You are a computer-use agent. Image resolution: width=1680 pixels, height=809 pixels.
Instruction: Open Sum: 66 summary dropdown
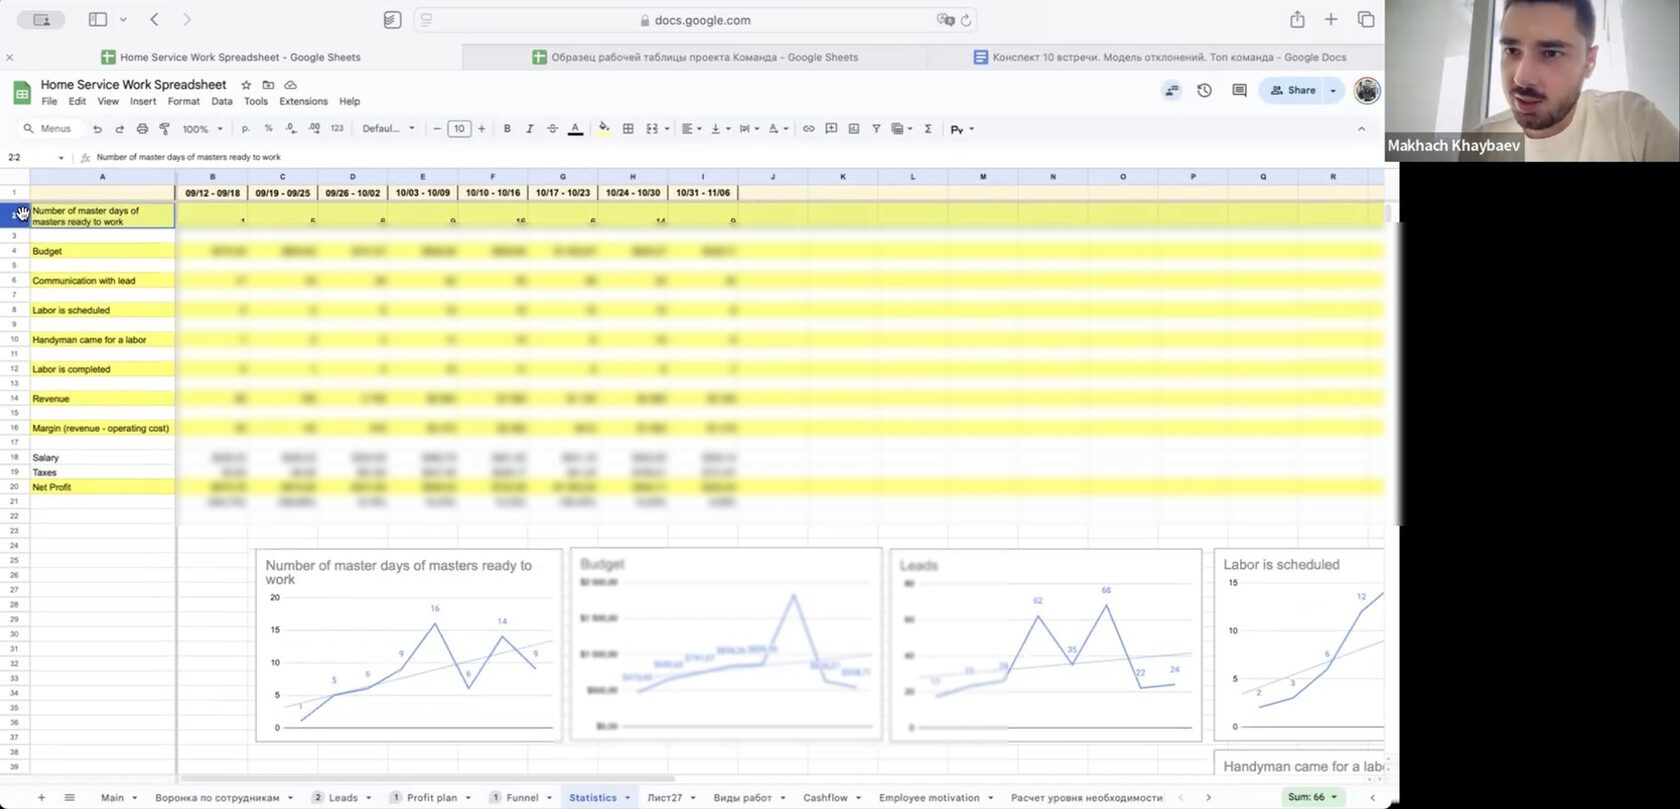point(1312,797)
